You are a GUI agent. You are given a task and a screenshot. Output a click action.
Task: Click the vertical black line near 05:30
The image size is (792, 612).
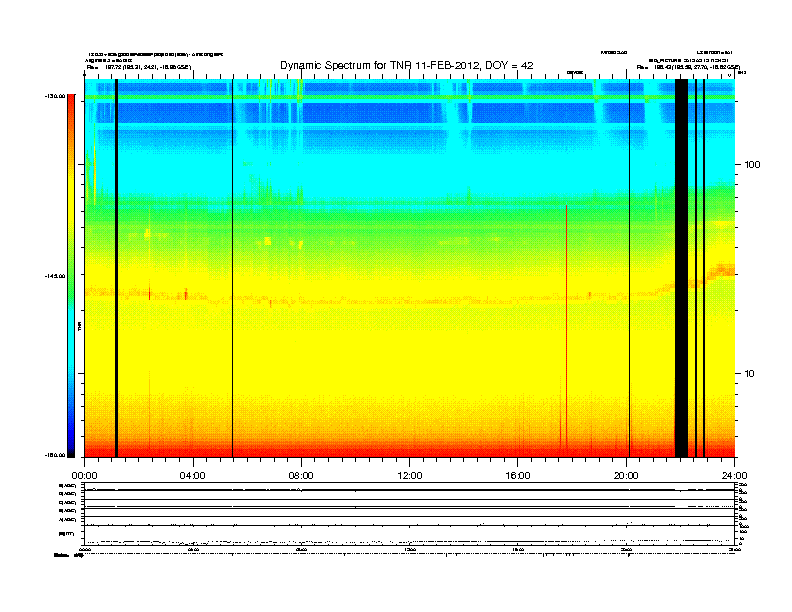pyautogui.click(x=232, y=268)
